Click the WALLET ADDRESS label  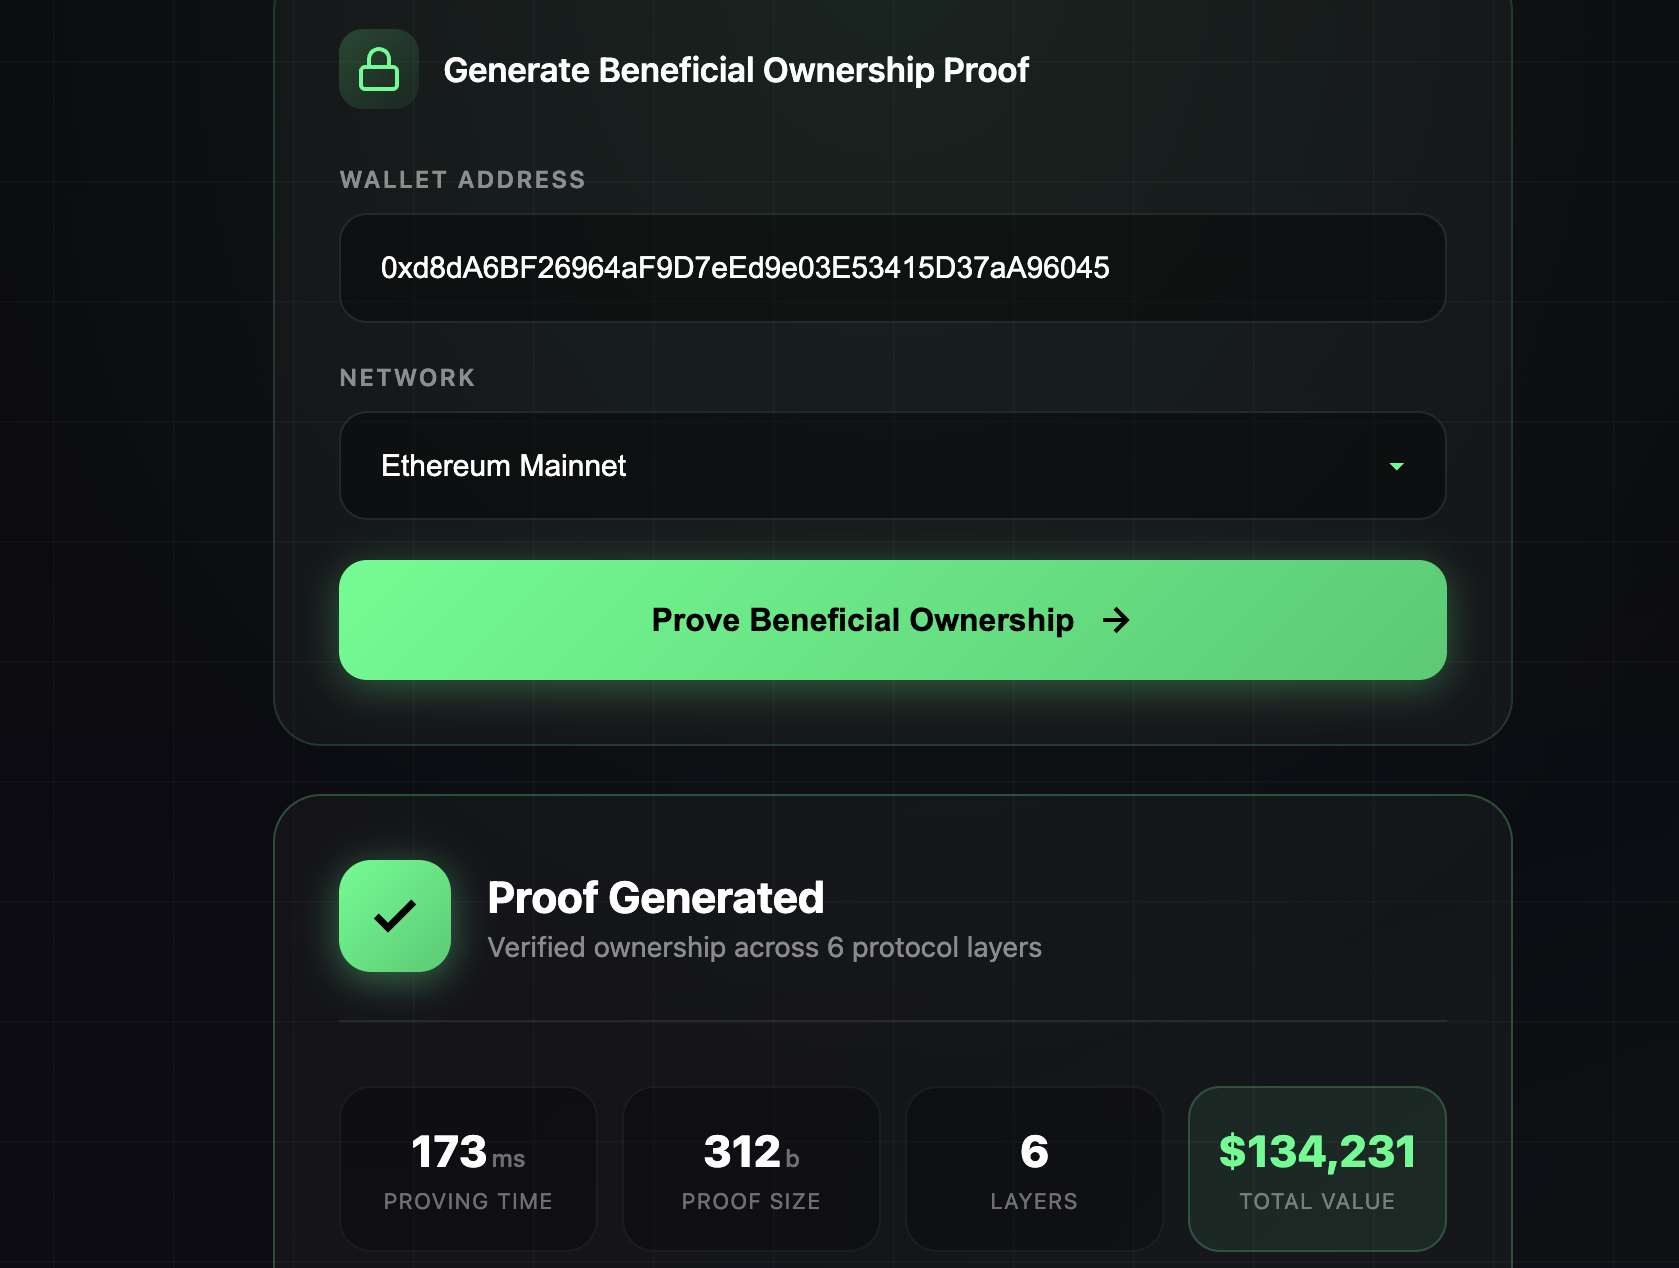click(463, 180)
